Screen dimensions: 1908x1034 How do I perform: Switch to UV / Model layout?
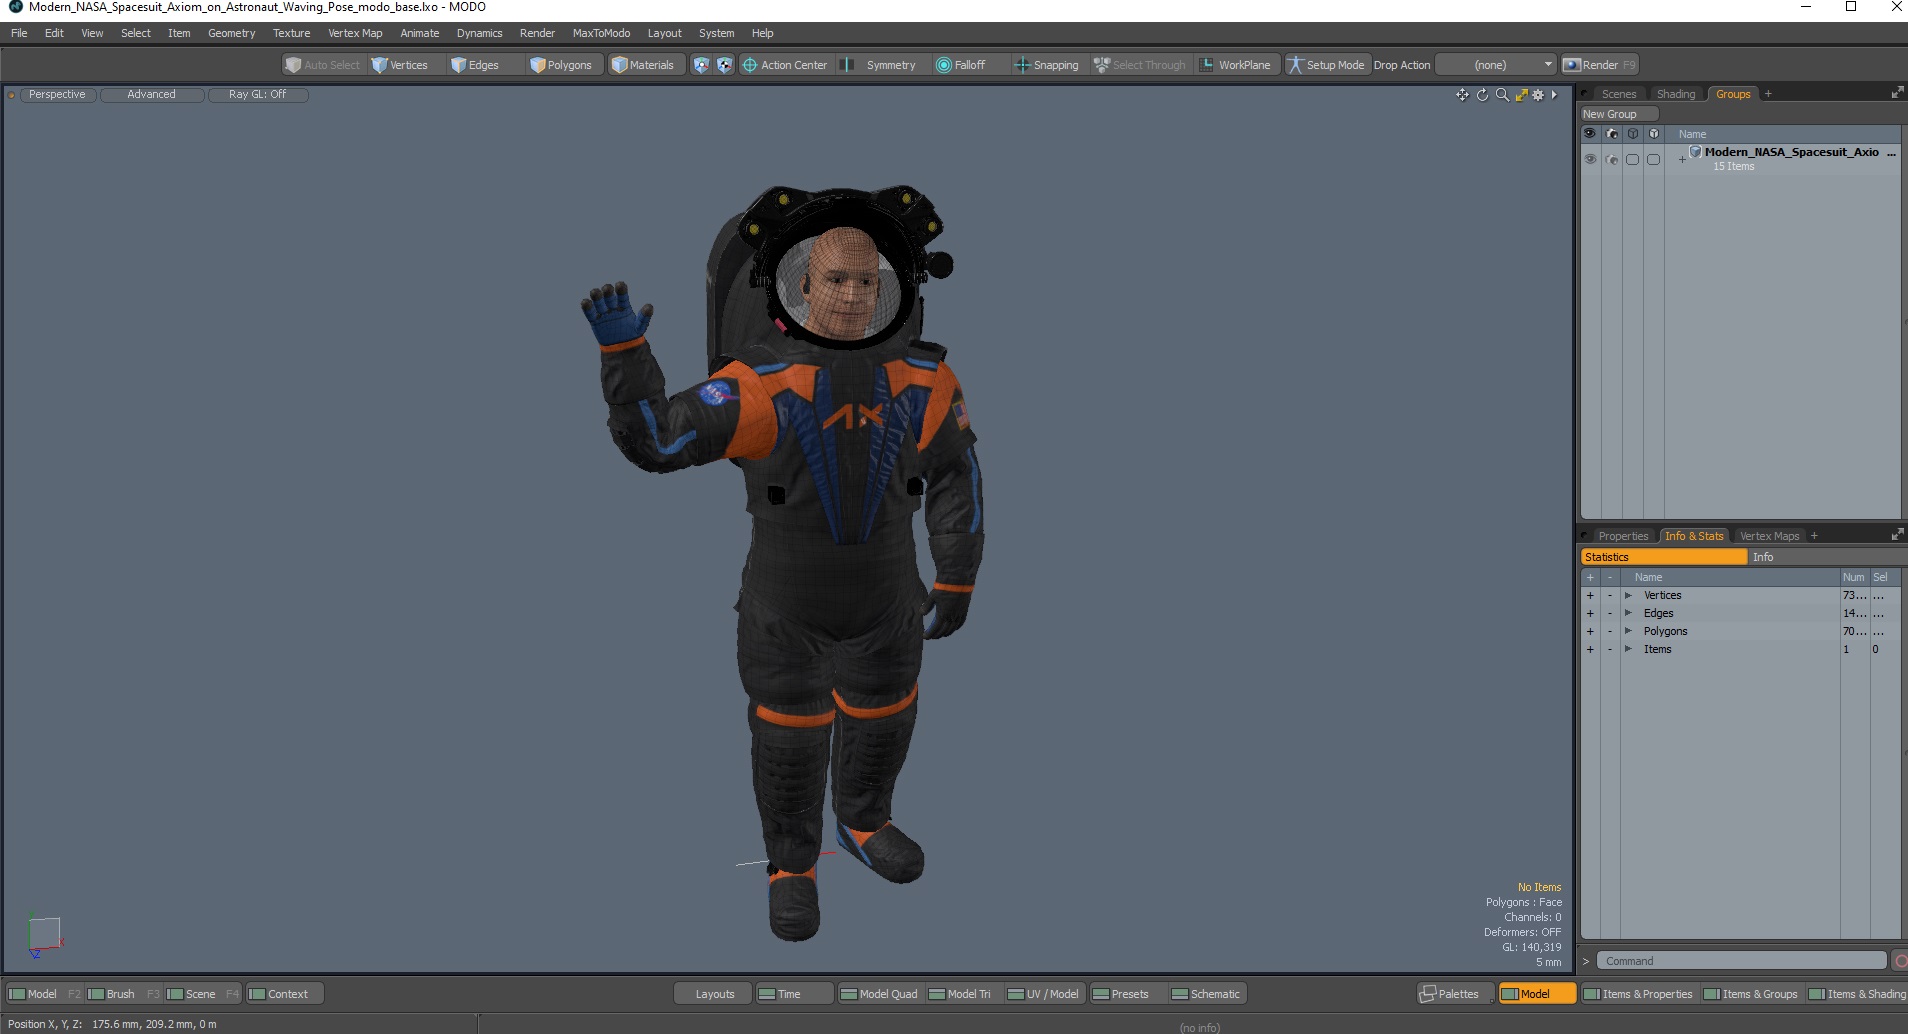1043,994
